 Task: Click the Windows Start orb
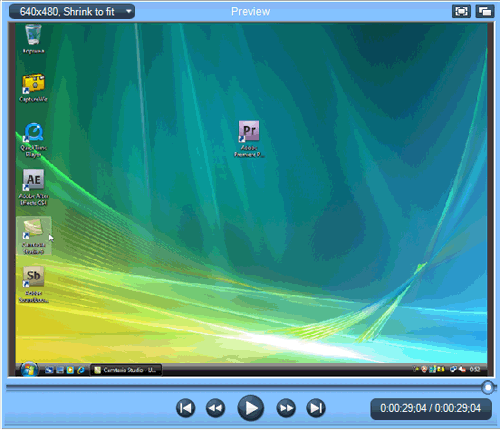pos(29,369)
